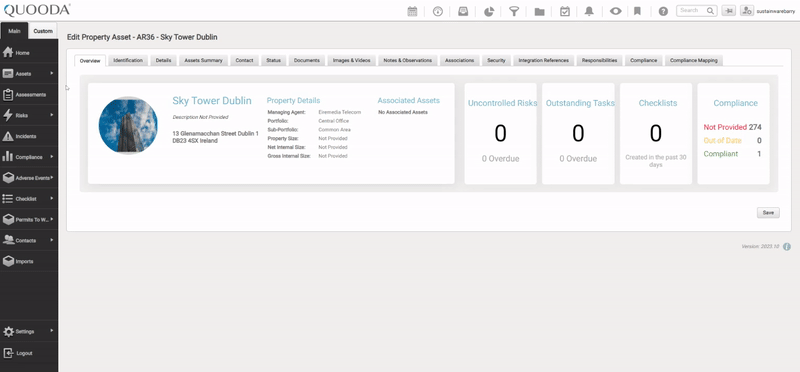Click the Assets sidebar icon
This screenshot has height=372, width=800.
[8, 73]
